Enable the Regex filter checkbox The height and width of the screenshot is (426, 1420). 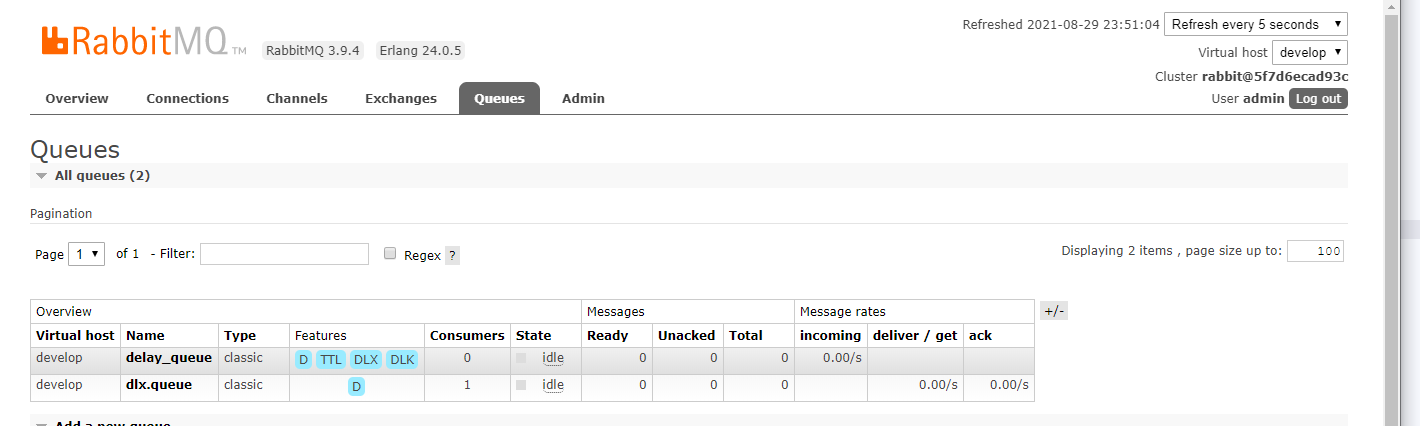tap(390, 254)
